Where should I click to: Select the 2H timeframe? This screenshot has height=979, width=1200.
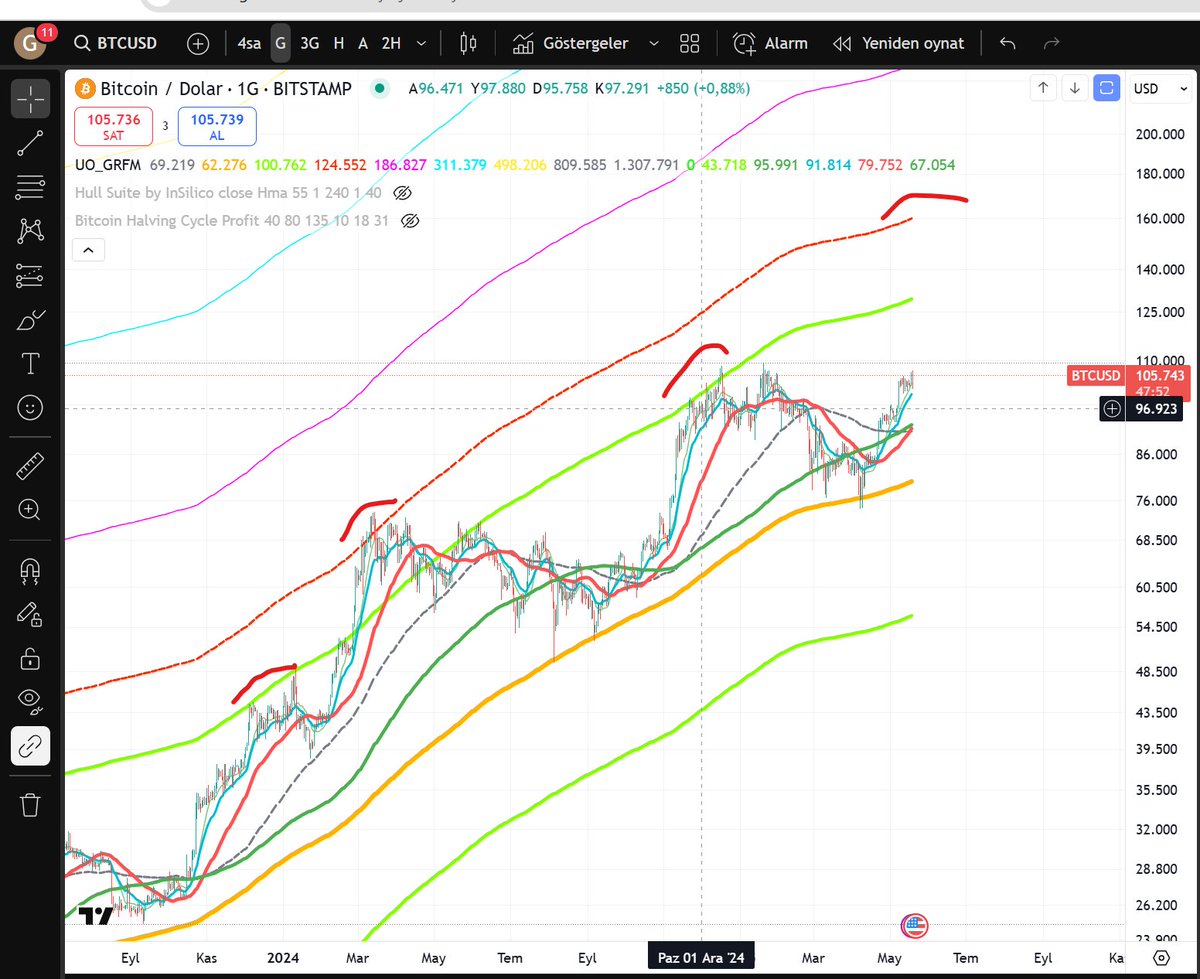pos(391,44)
